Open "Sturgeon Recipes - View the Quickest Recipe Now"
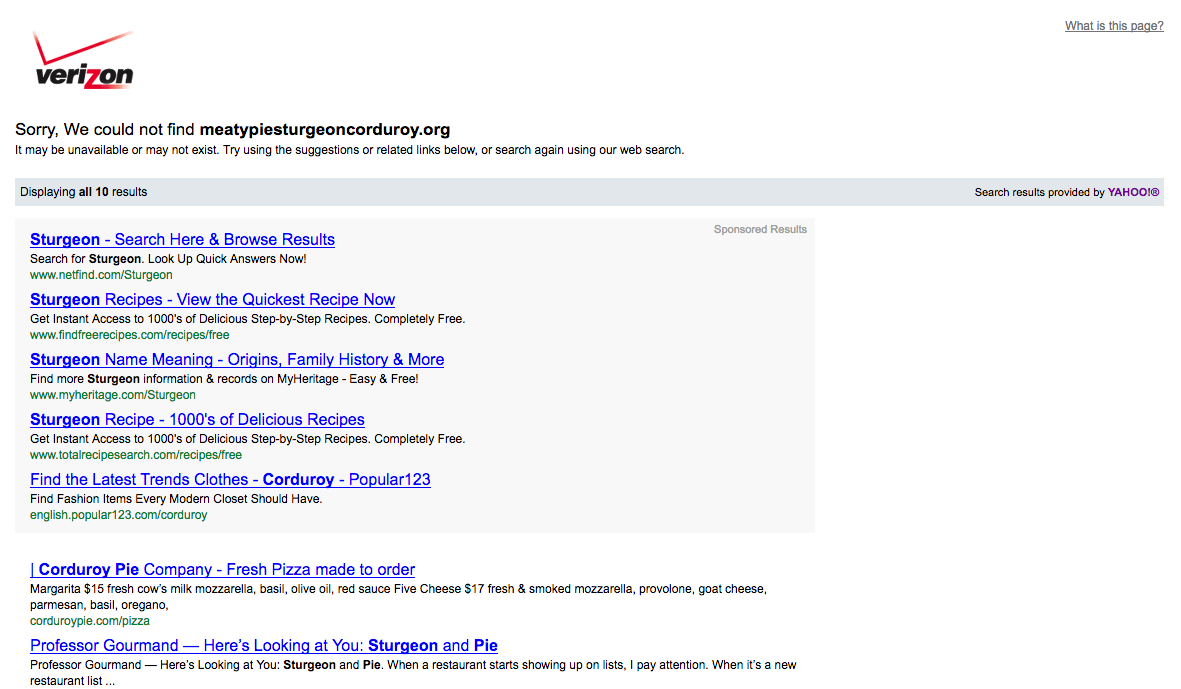 pos(212,300)
